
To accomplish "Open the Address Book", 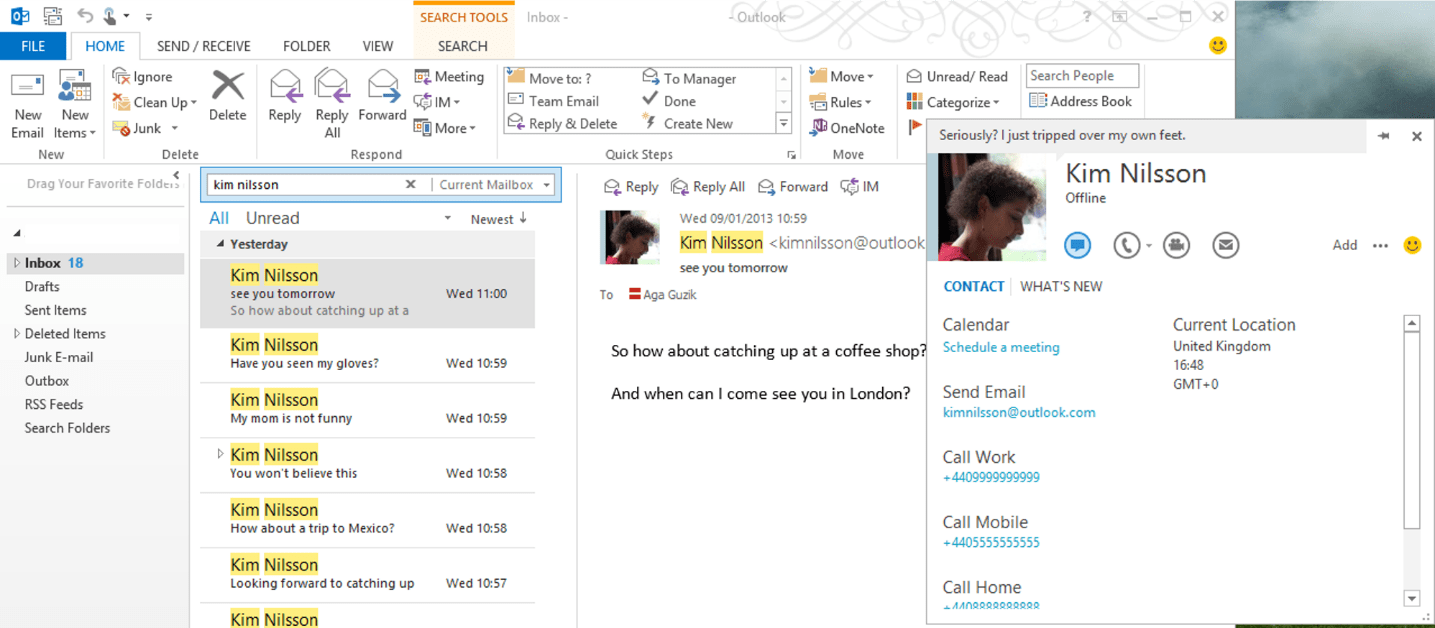I will pos(1082,101).
